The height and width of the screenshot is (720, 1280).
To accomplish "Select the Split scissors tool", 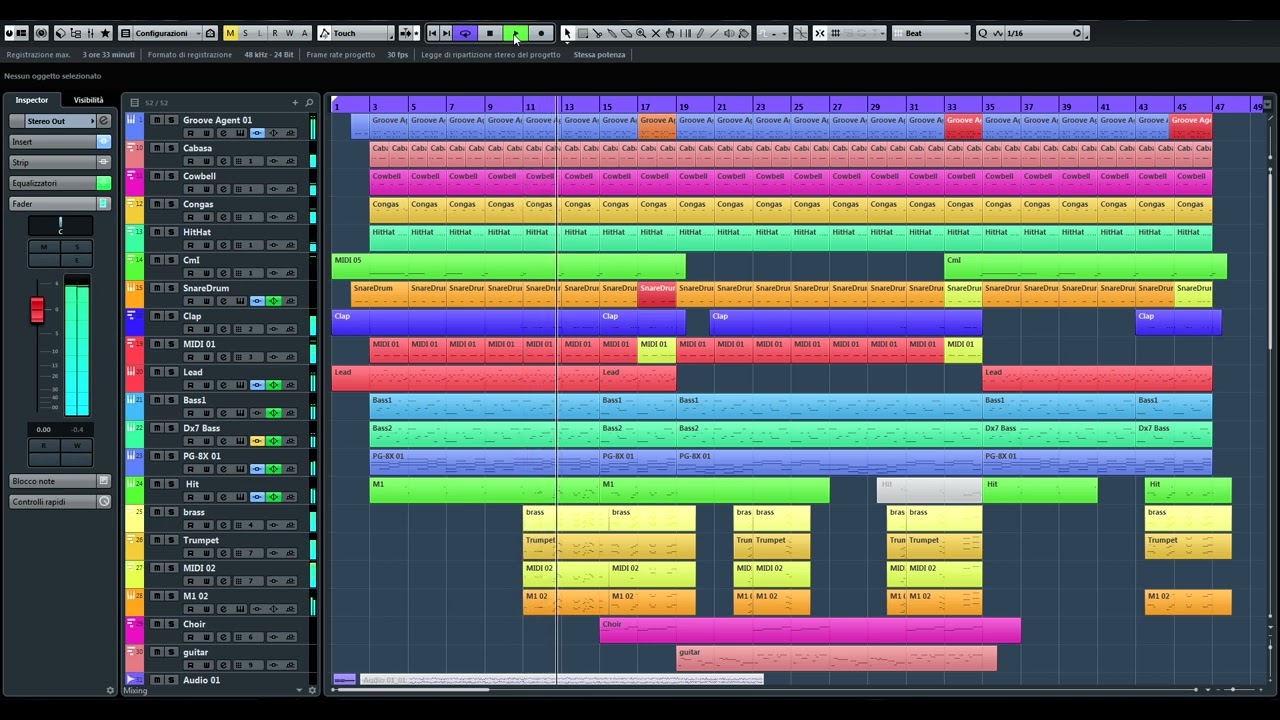I will [597, 33].
